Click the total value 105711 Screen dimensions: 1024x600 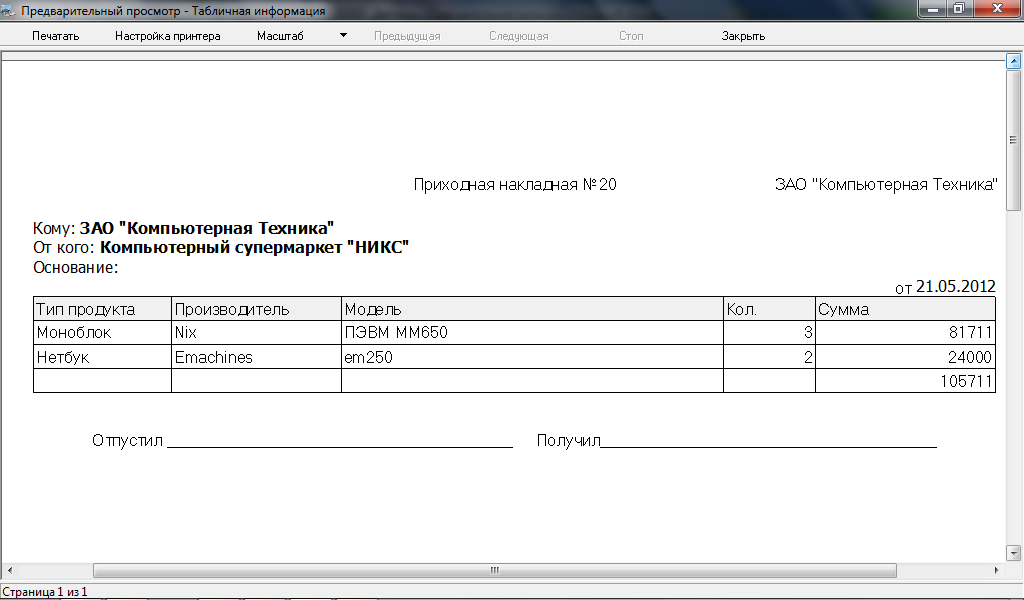pyautogui.click(x=906, y=381)
